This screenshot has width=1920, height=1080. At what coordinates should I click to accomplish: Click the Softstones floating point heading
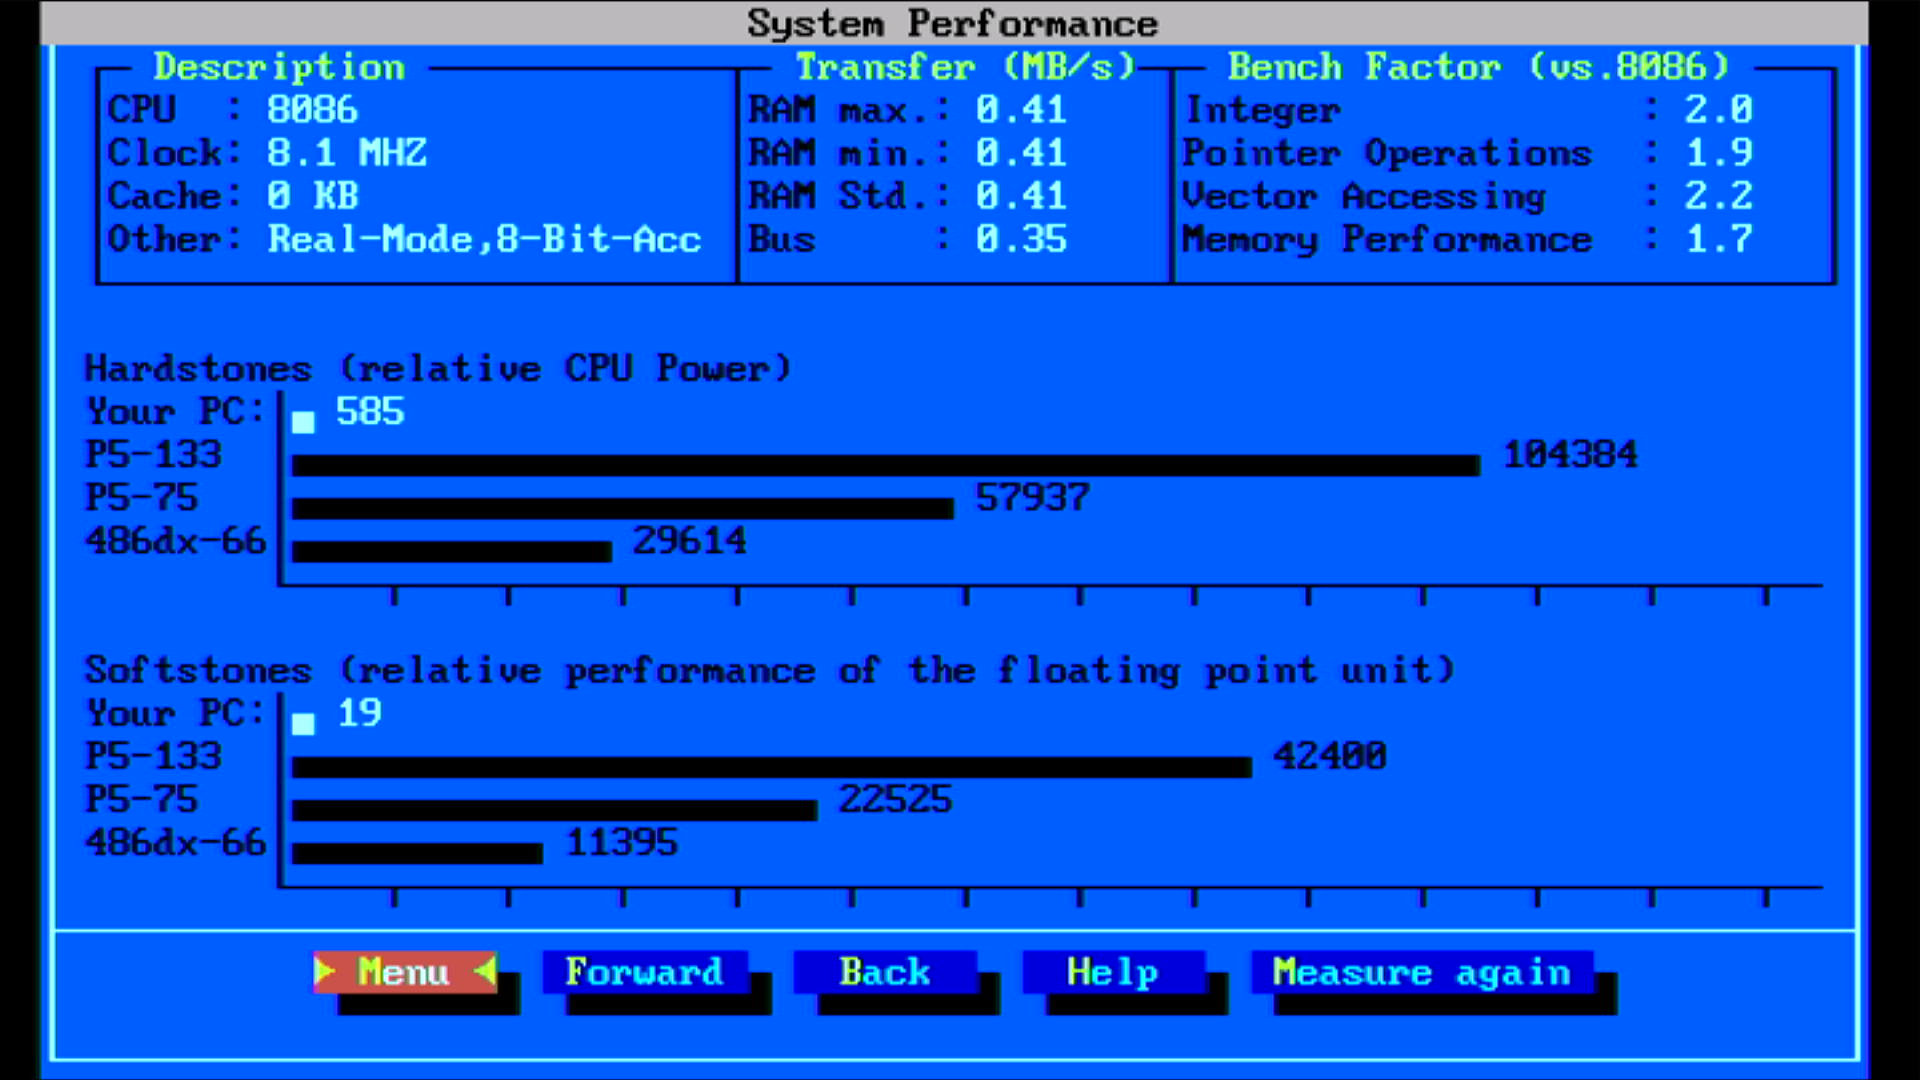tap(769, 670)
